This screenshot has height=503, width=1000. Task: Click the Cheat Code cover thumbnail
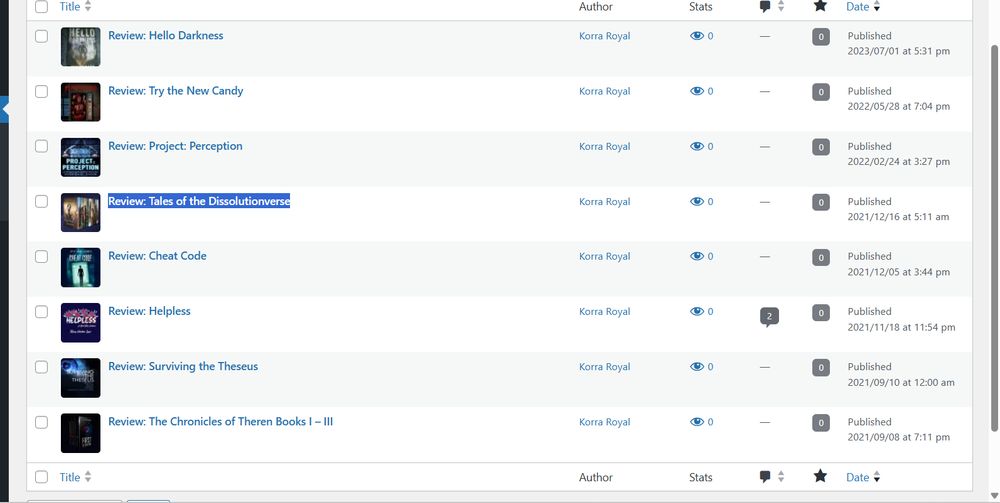click(80, 268)
